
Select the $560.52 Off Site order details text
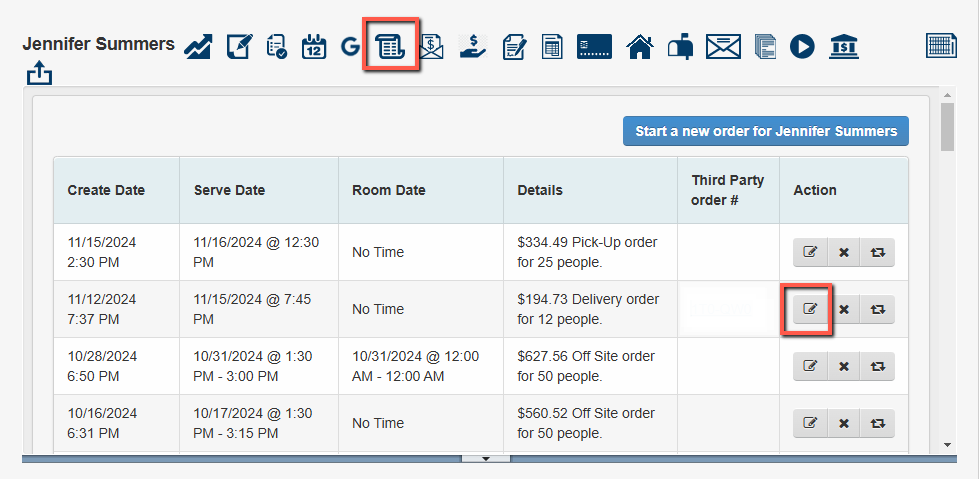click(x=586, y=423)
